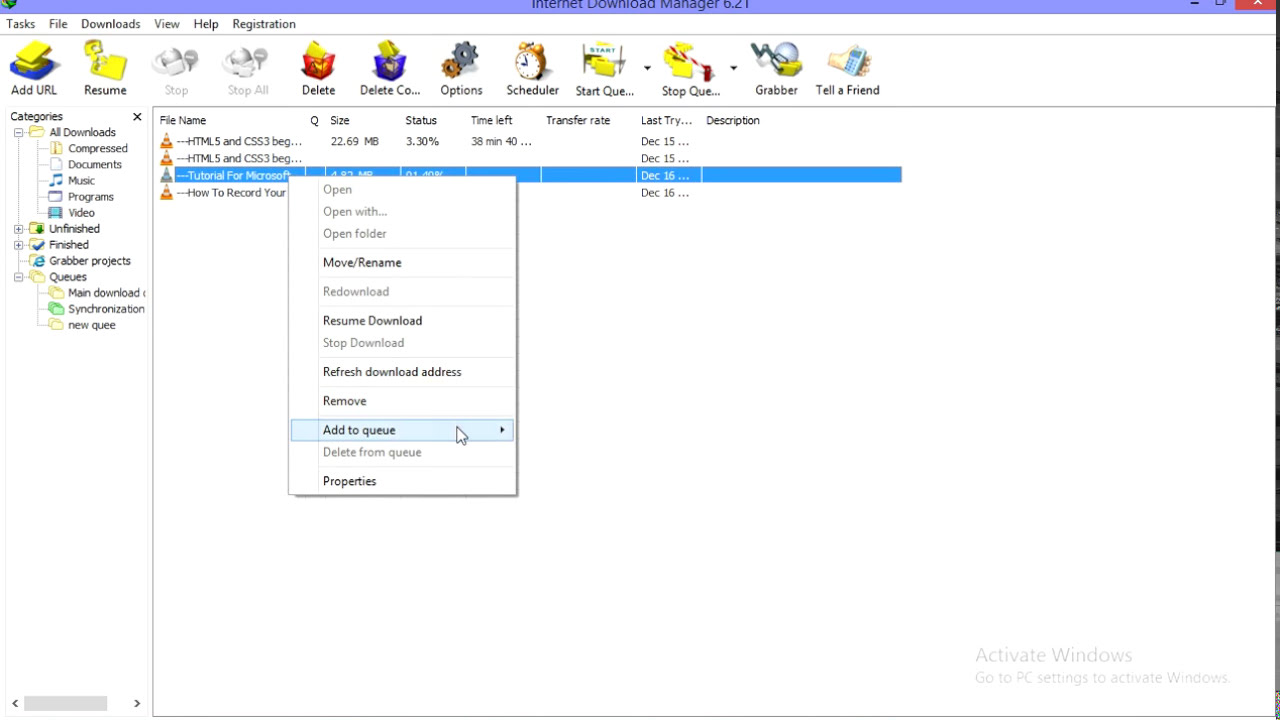Viewport: 1280px width, 720px height.
Task: Choose Properties in the context menu
Action: coord(402,481)
